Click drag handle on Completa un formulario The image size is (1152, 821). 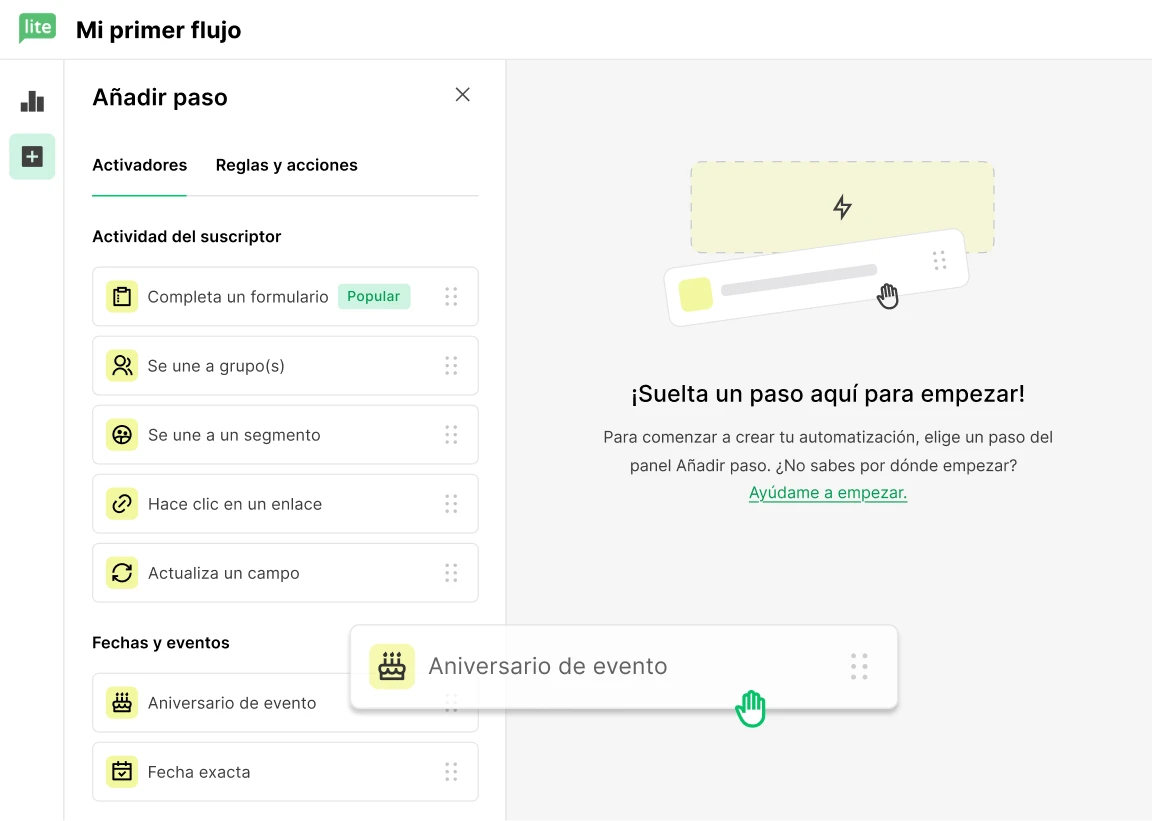point(451,297)
